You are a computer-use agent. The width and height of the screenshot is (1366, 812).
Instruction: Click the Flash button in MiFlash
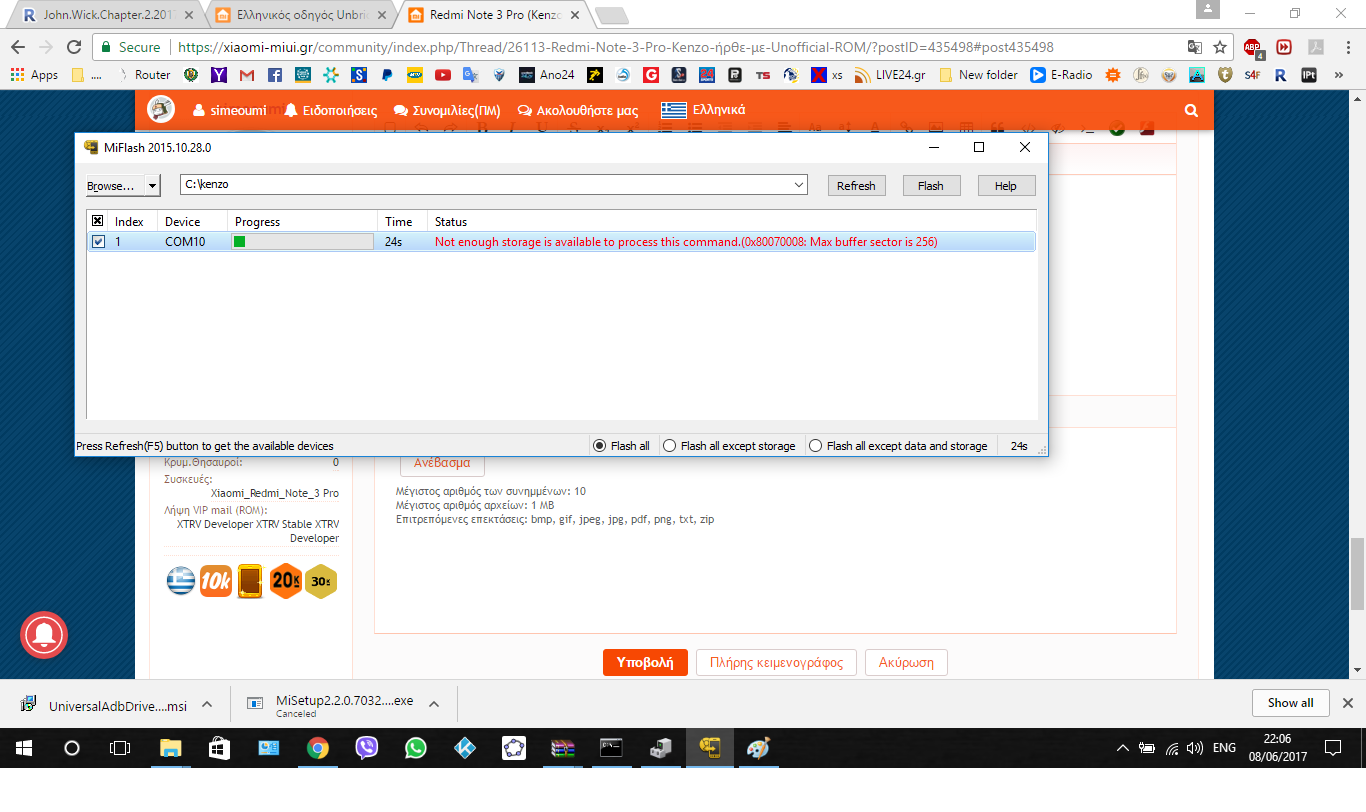point(931,186)
